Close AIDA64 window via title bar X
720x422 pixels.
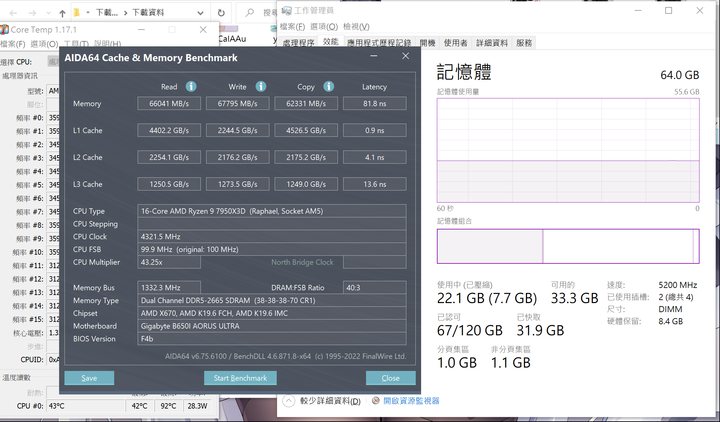coord(405,56)
